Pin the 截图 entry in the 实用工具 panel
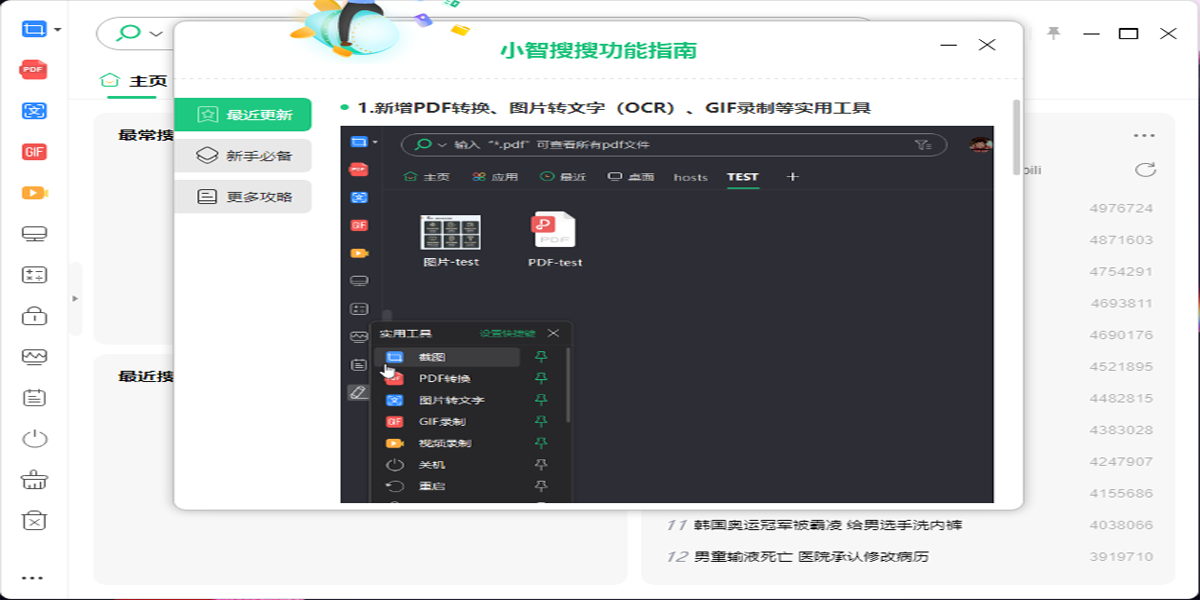Screen dimensions: 1200x600 click(x=540, y=356)
